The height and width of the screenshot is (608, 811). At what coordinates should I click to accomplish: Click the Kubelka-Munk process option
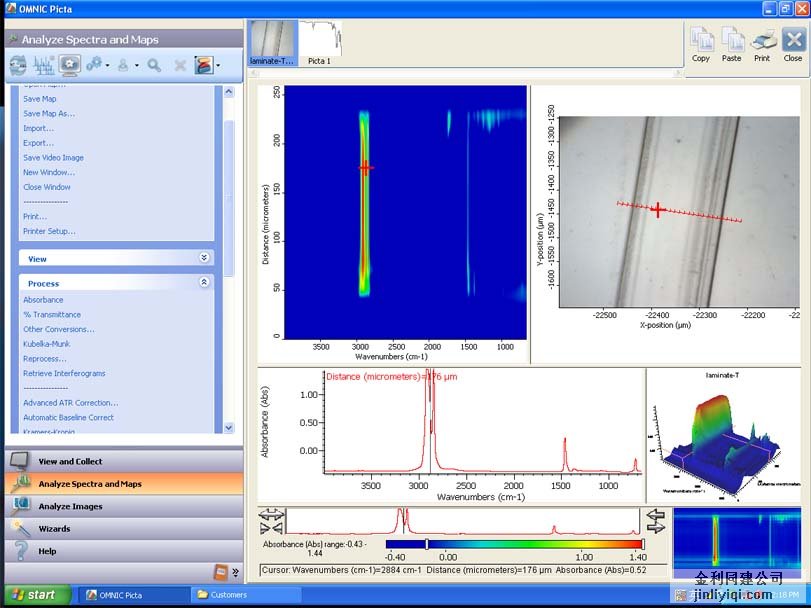(45, 344)
